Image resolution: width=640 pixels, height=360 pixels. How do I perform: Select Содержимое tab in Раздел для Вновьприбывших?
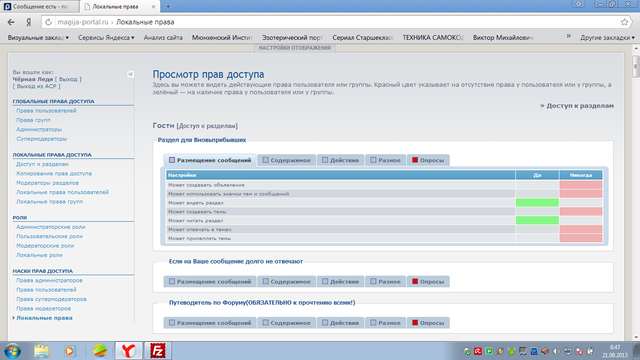(x=287, y=160)
